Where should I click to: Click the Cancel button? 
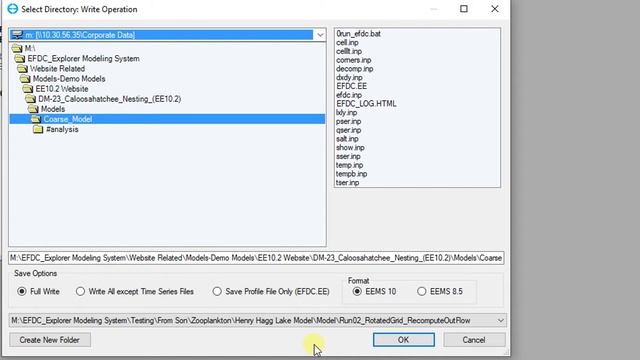click(x=474, y=340)
